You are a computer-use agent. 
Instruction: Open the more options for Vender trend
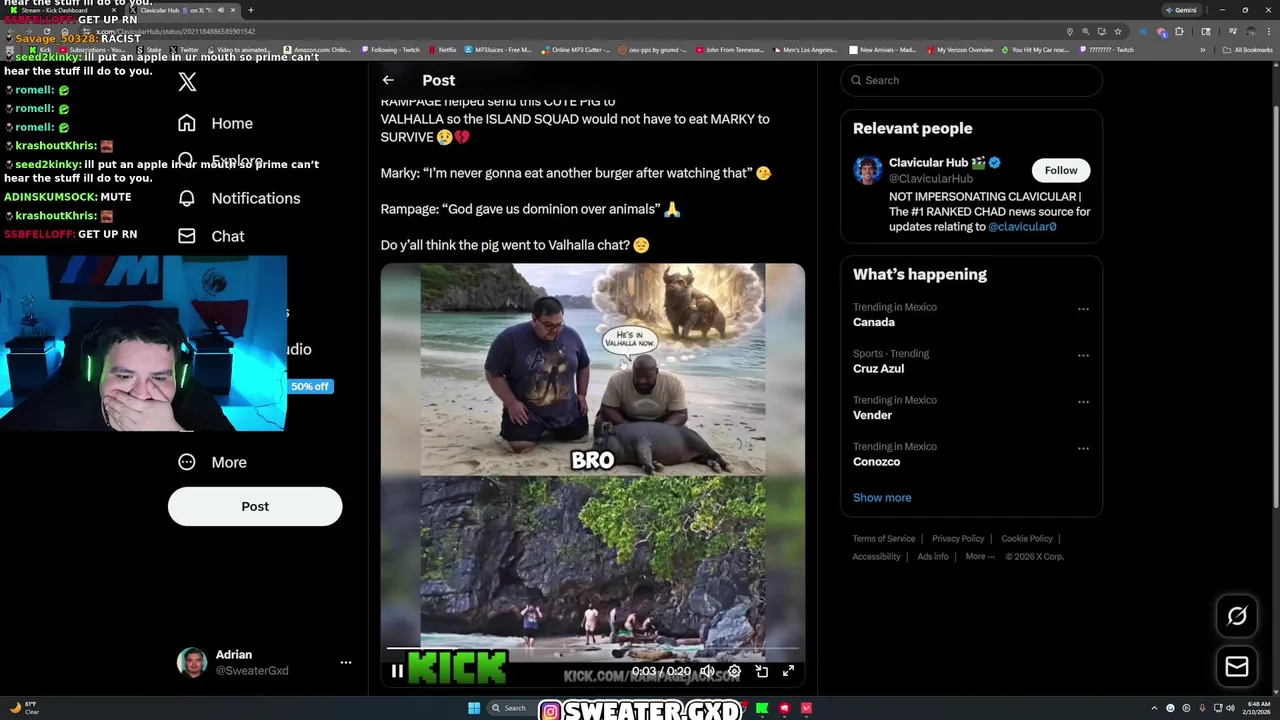tap(1083, 402)
